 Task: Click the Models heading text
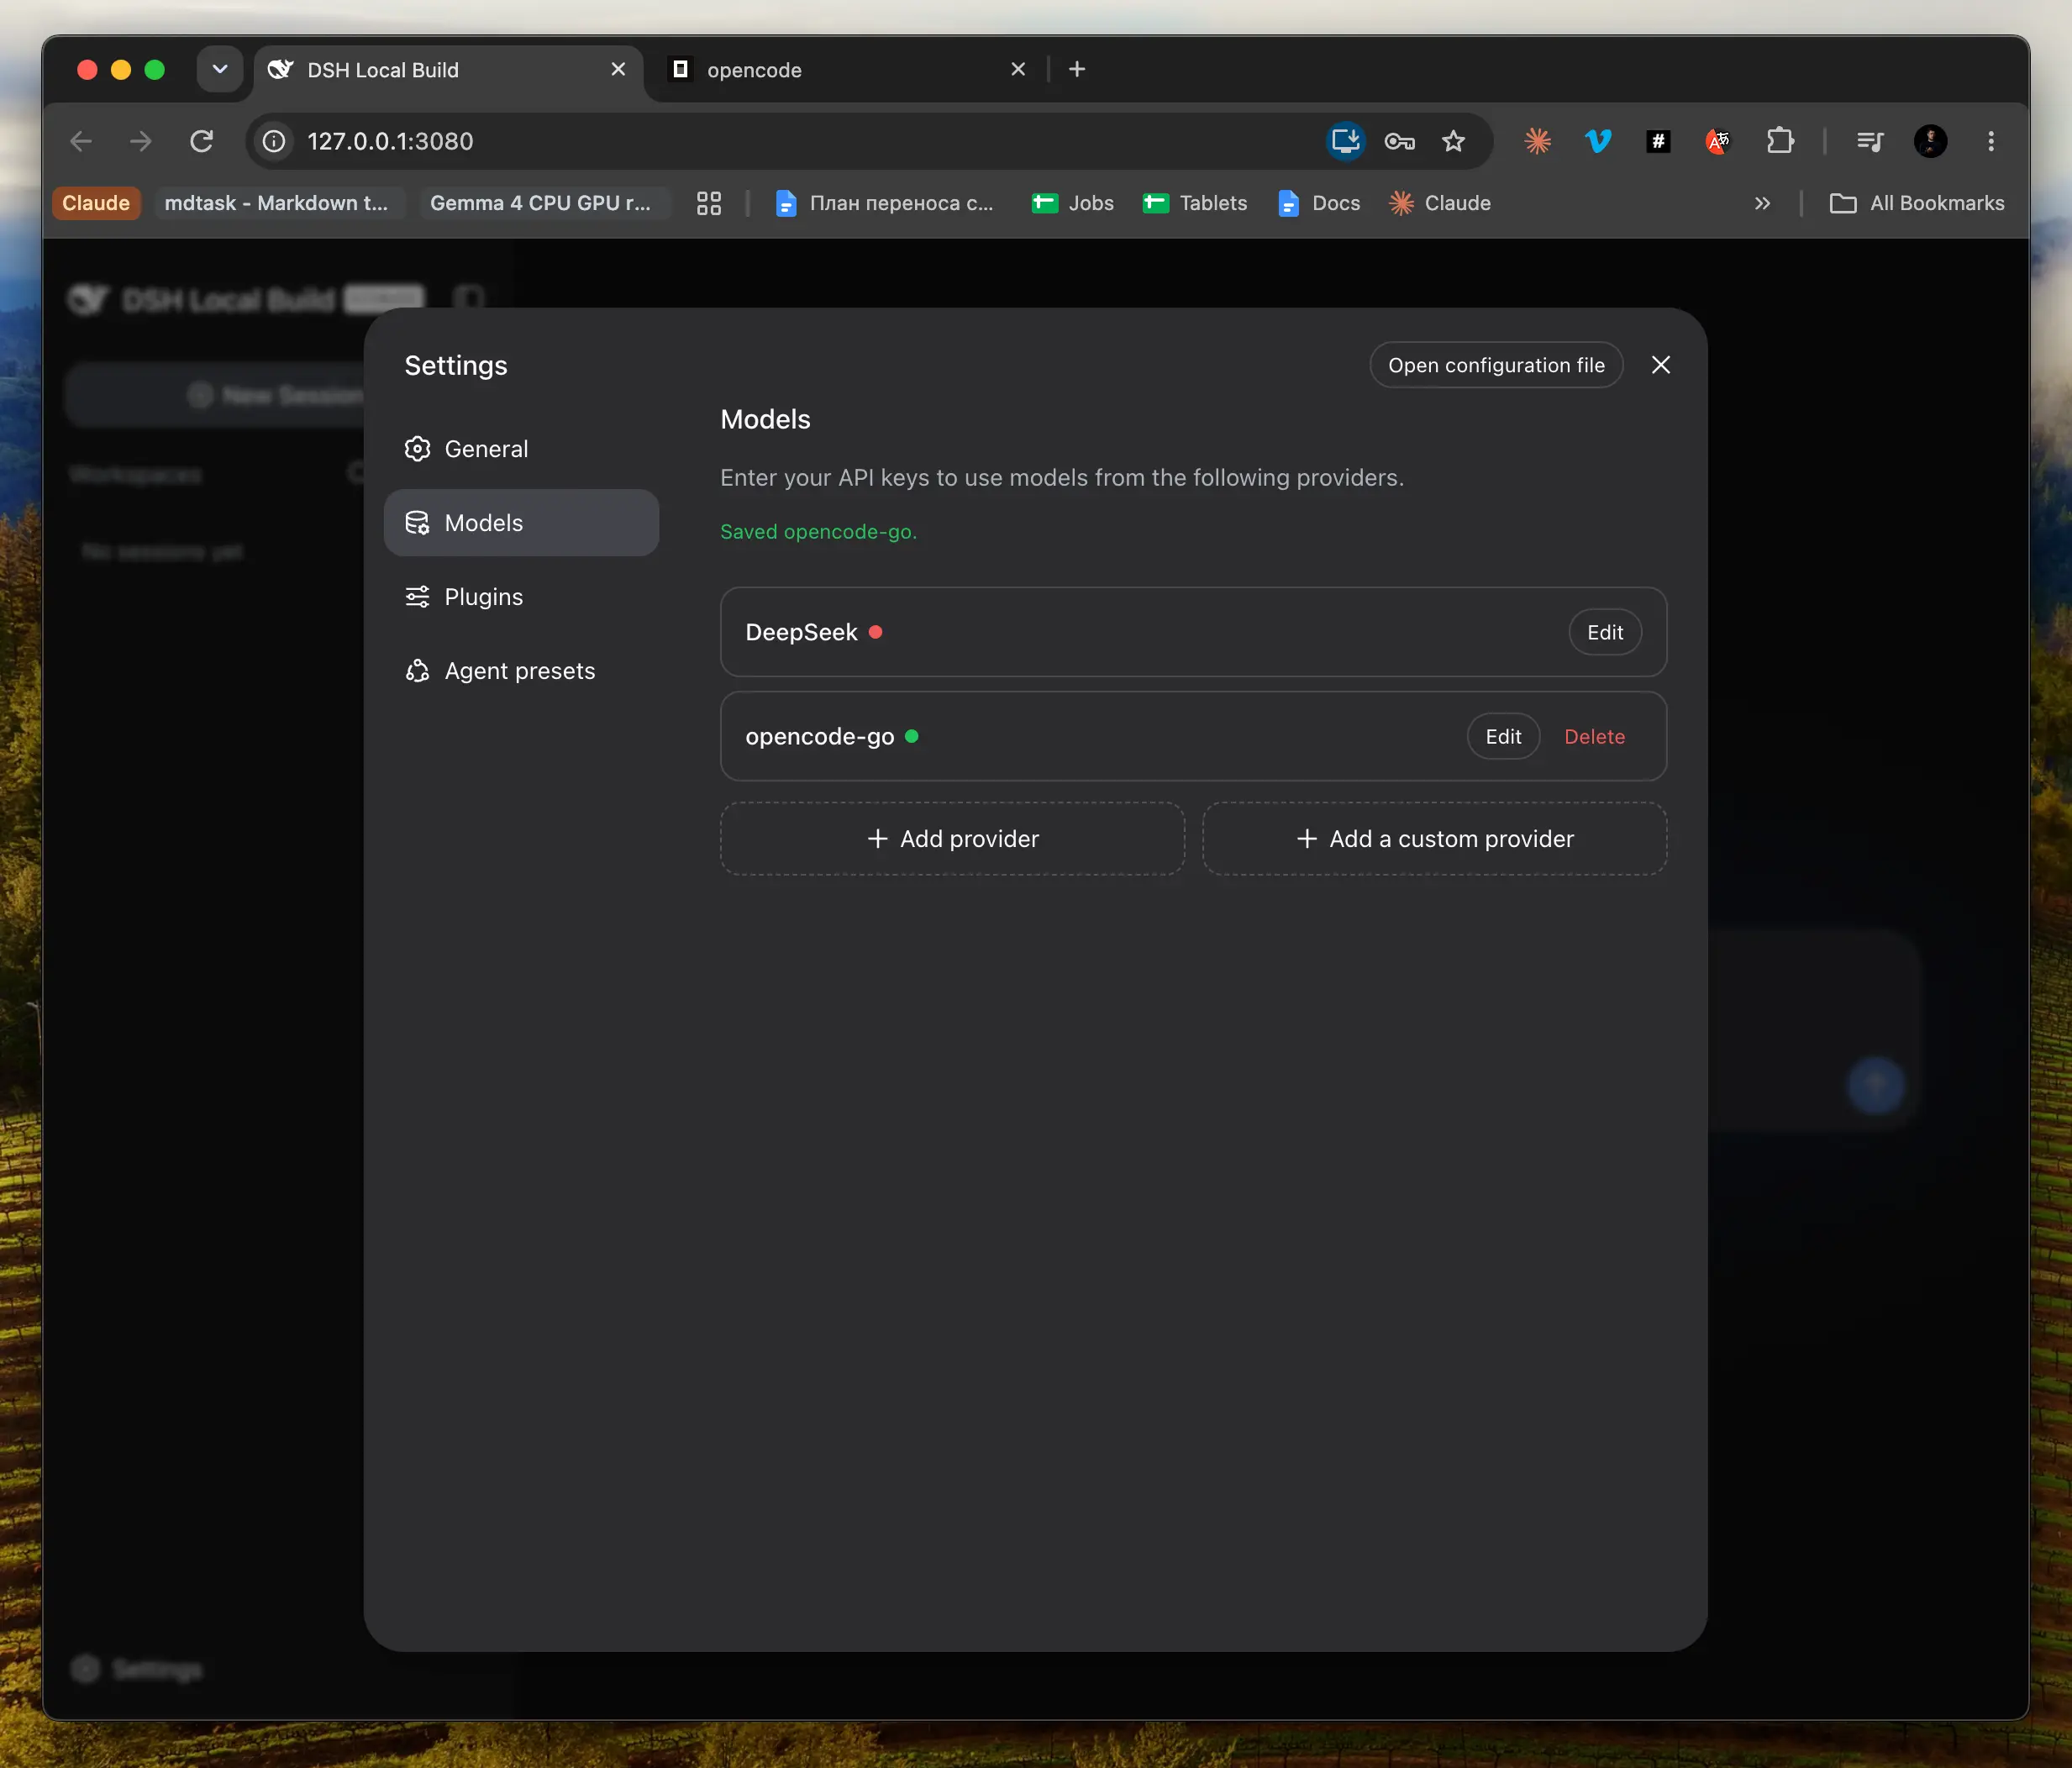[x=765, y=419]
